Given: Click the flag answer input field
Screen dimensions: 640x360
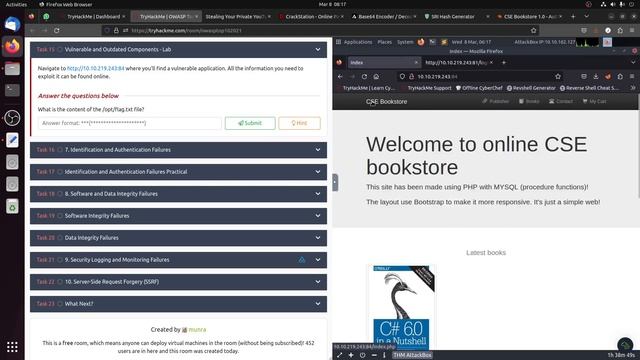Looking at the screenshot, I should [x=130, y=123].
